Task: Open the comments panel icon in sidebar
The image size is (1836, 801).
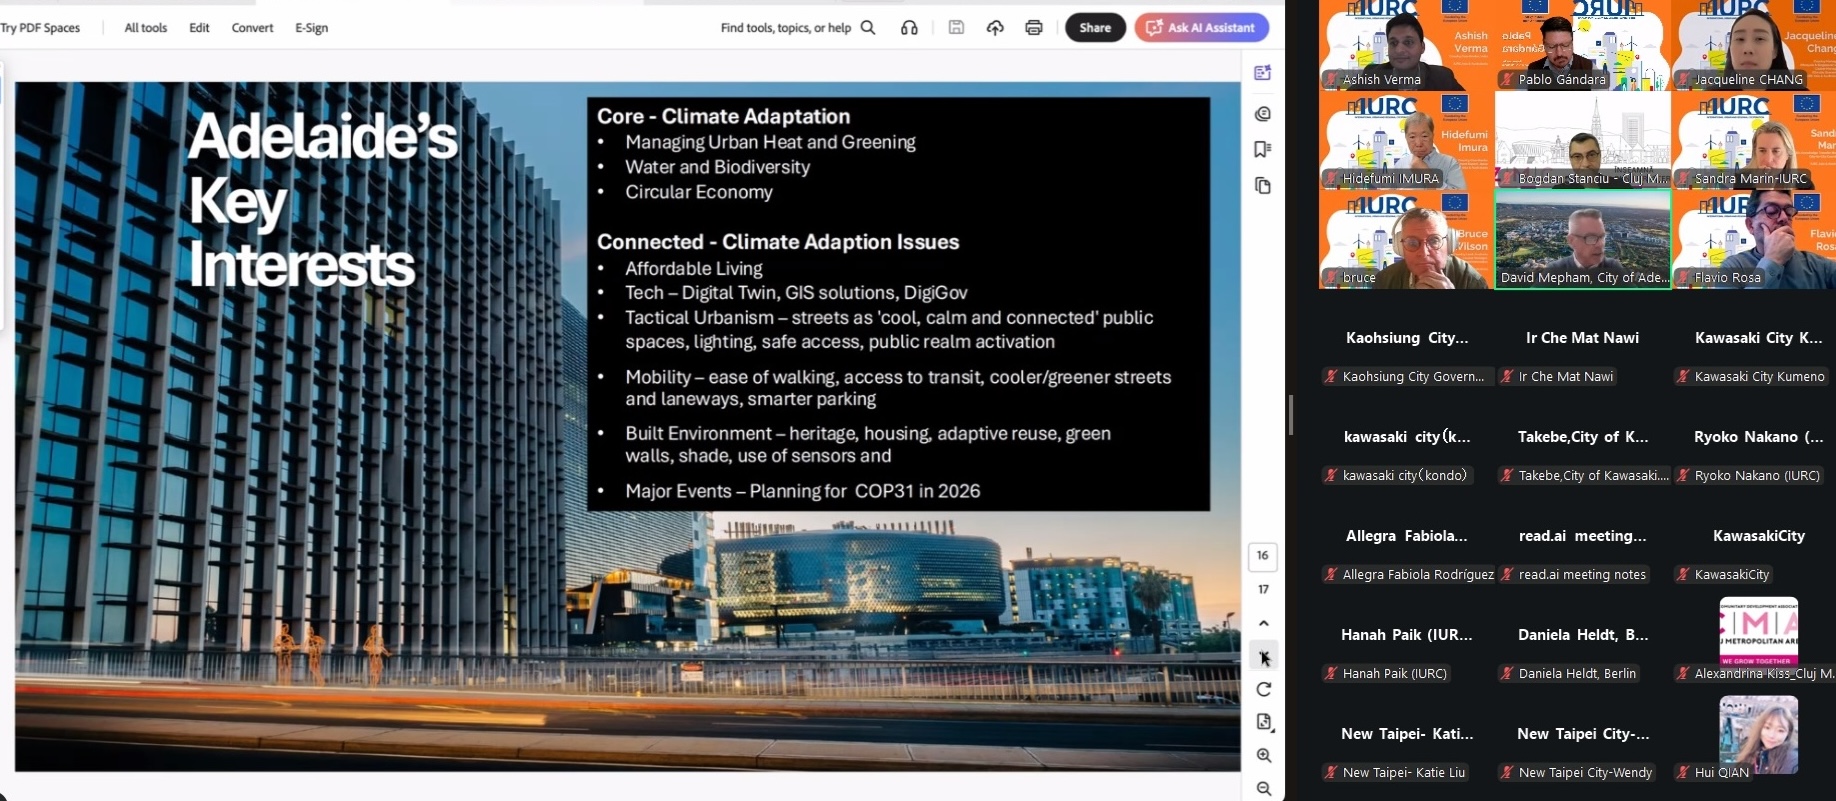Action: pos(1263,113)
